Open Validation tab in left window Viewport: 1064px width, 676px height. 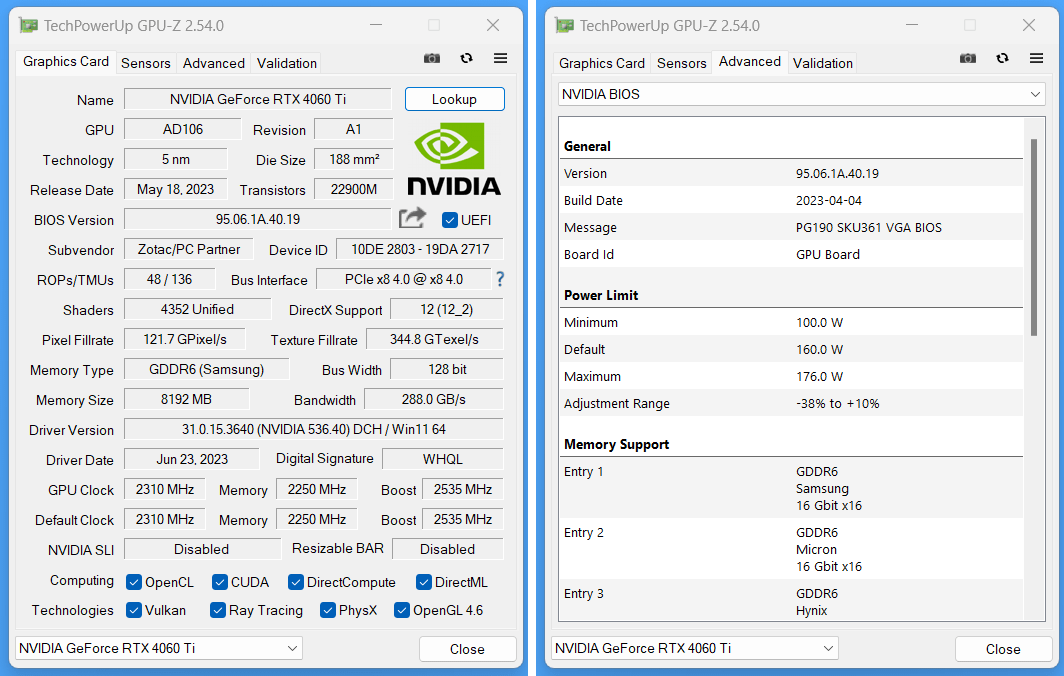(x=286, y=63)
